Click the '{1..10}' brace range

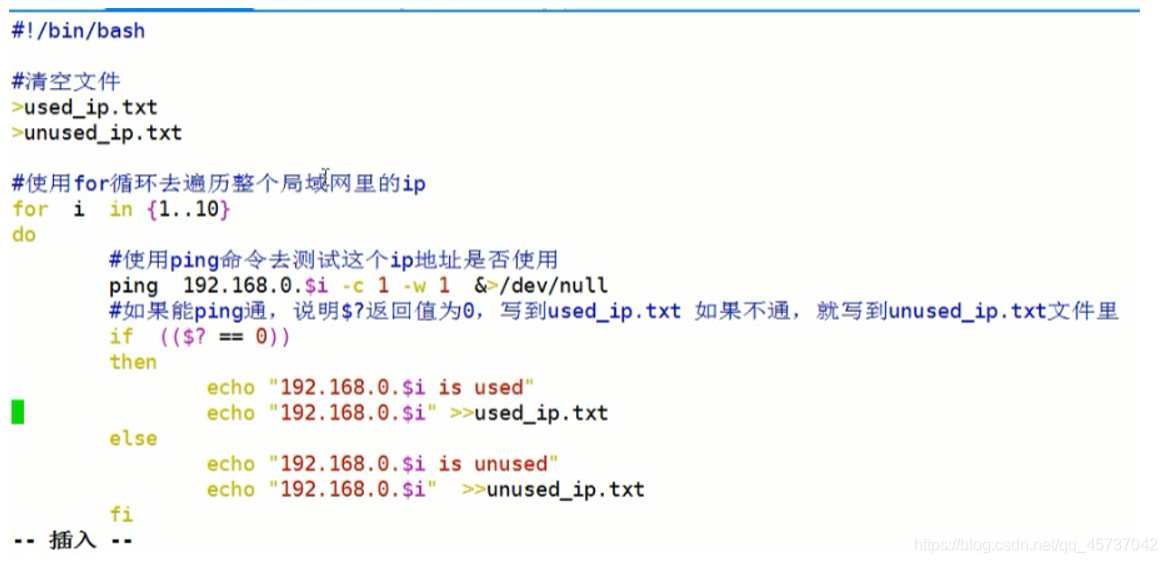pos(189,209)
